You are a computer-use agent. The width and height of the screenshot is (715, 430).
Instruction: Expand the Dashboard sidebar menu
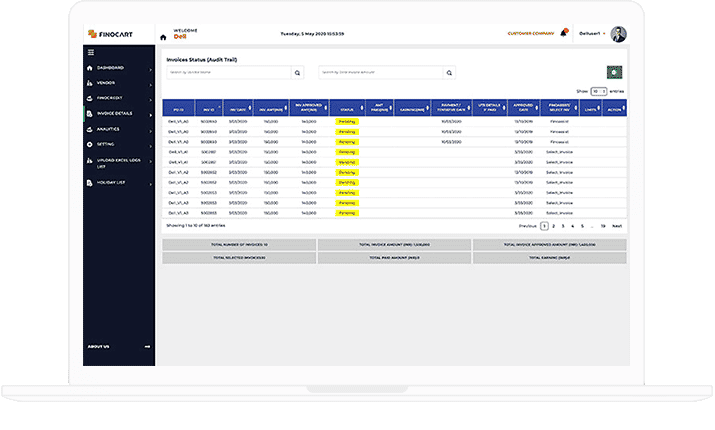[x=118, y=67]
